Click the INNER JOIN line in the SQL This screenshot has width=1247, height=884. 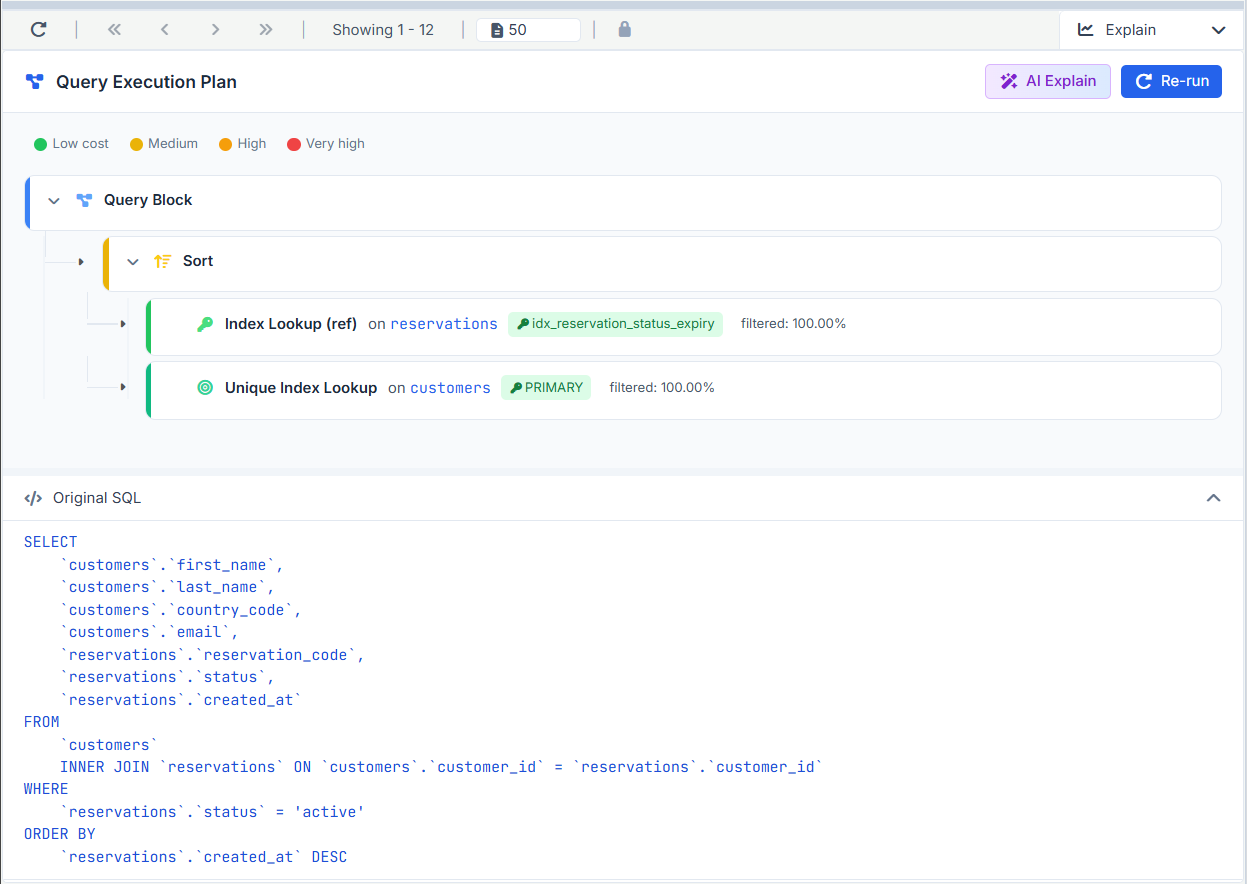click(x=441, y=767)
